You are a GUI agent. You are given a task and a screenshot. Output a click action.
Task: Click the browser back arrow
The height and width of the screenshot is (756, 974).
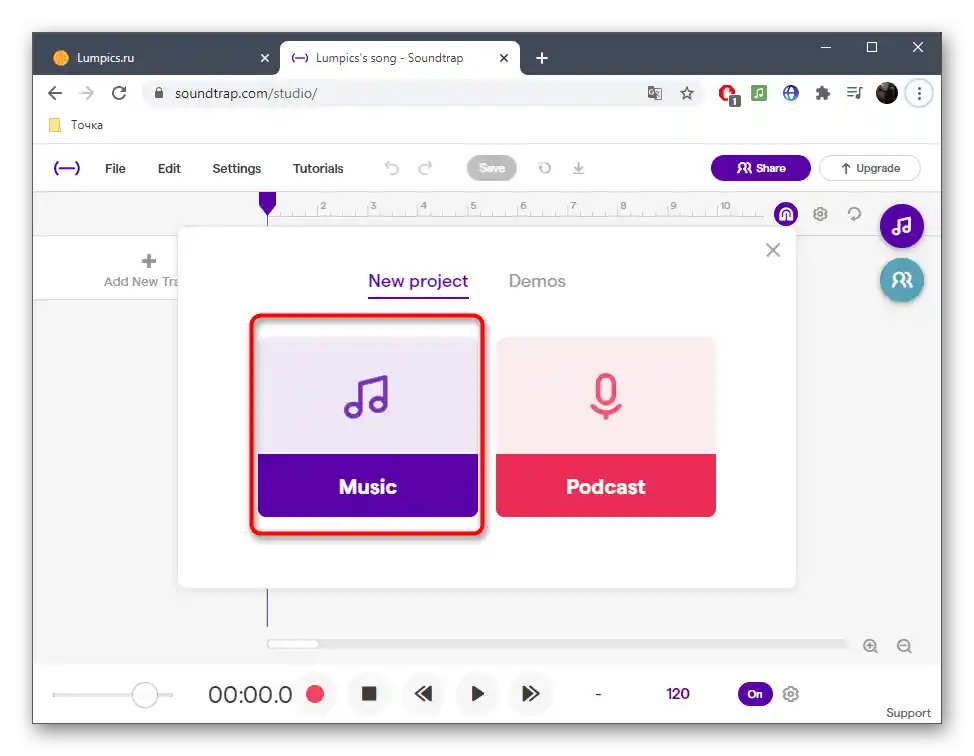pyautogui.click(x=55, y=93)
